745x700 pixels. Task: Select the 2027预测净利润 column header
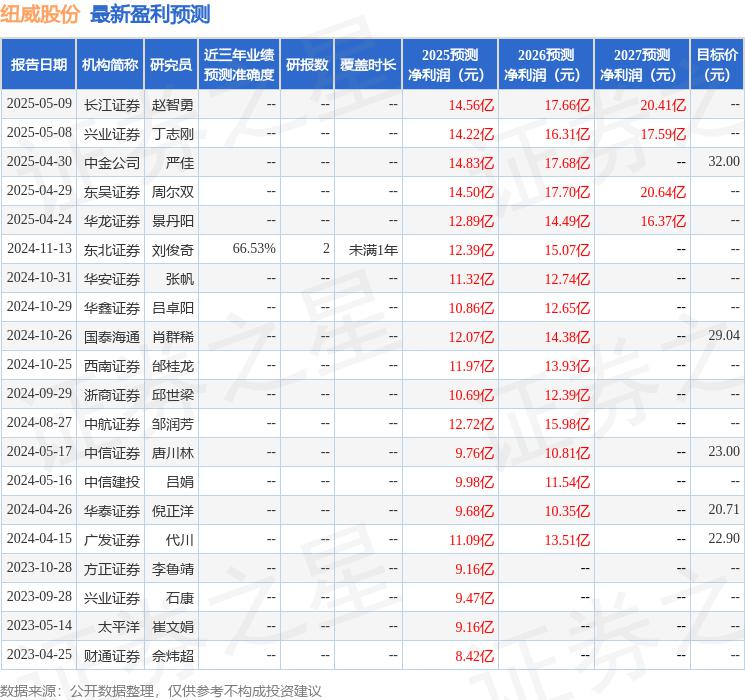click(x=642, y=64)
